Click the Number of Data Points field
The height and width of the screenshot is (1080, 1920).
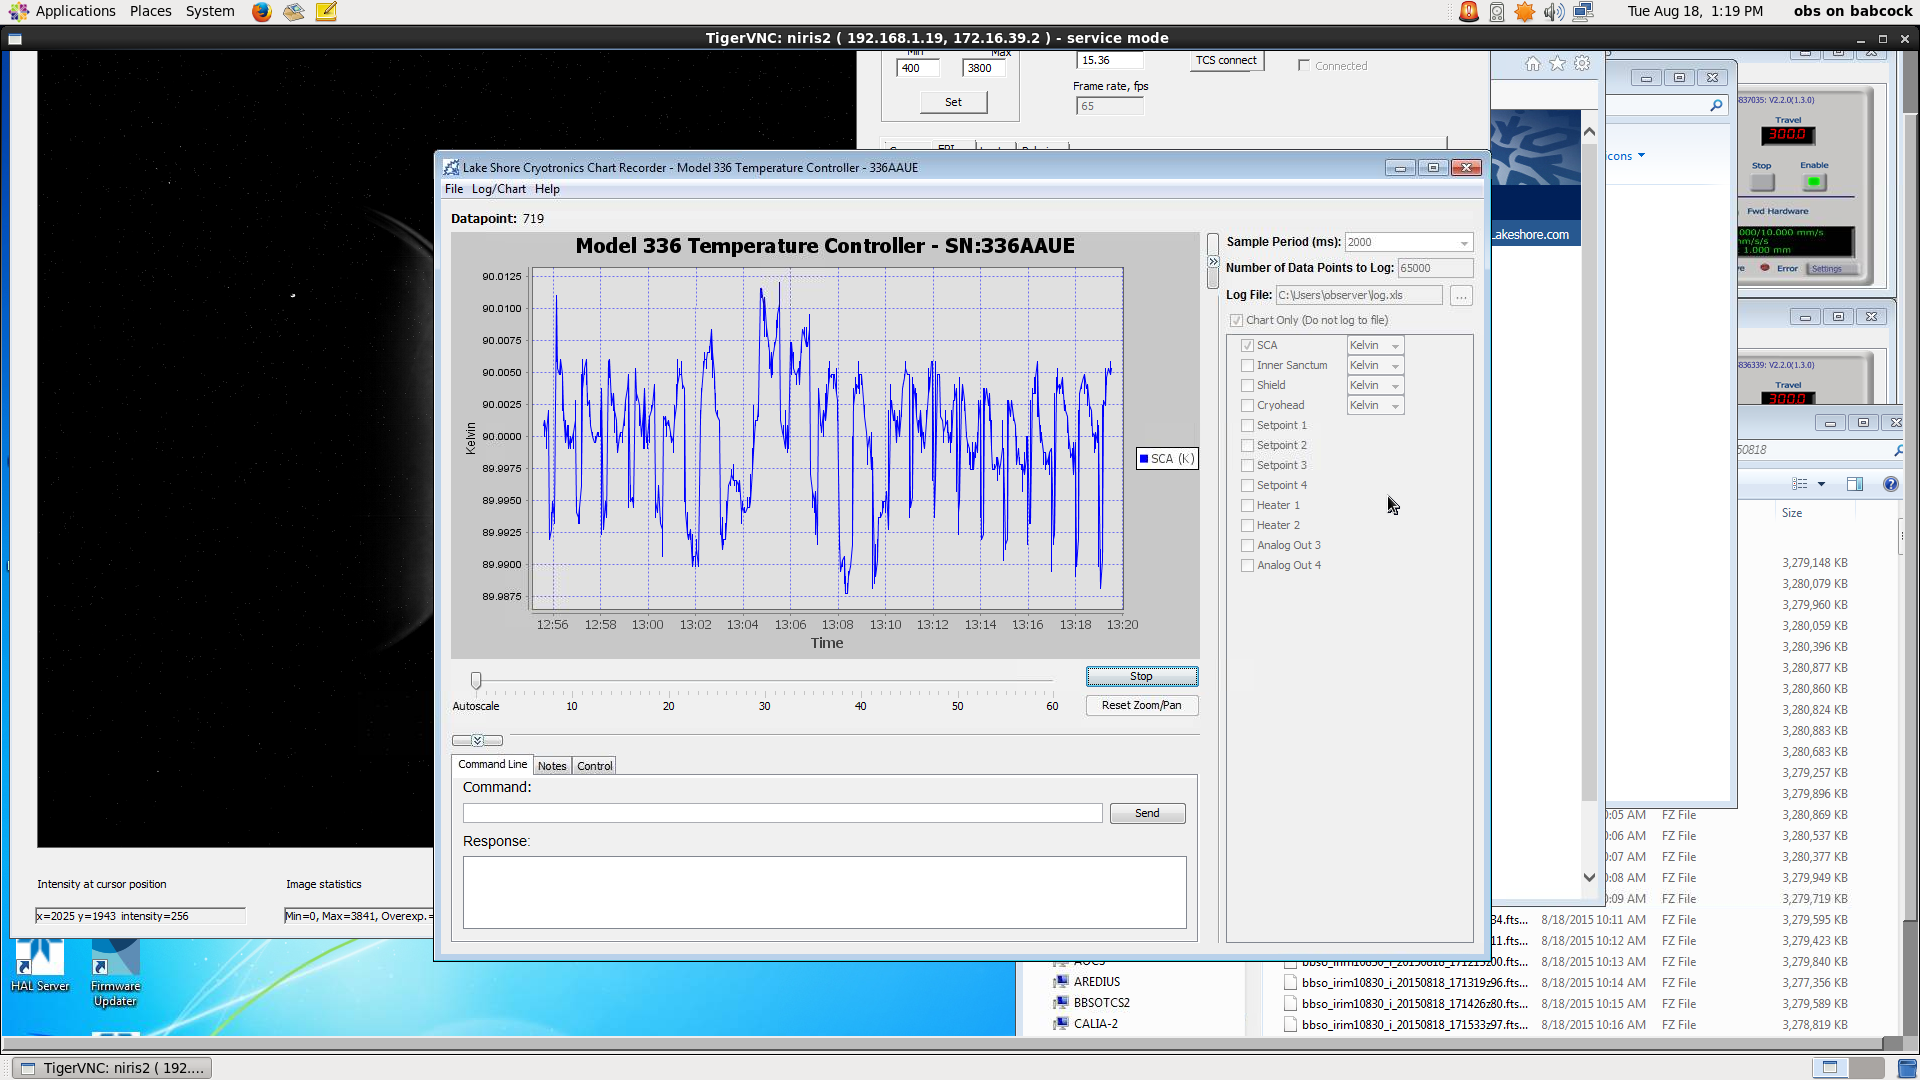[x=1435, y=269]
